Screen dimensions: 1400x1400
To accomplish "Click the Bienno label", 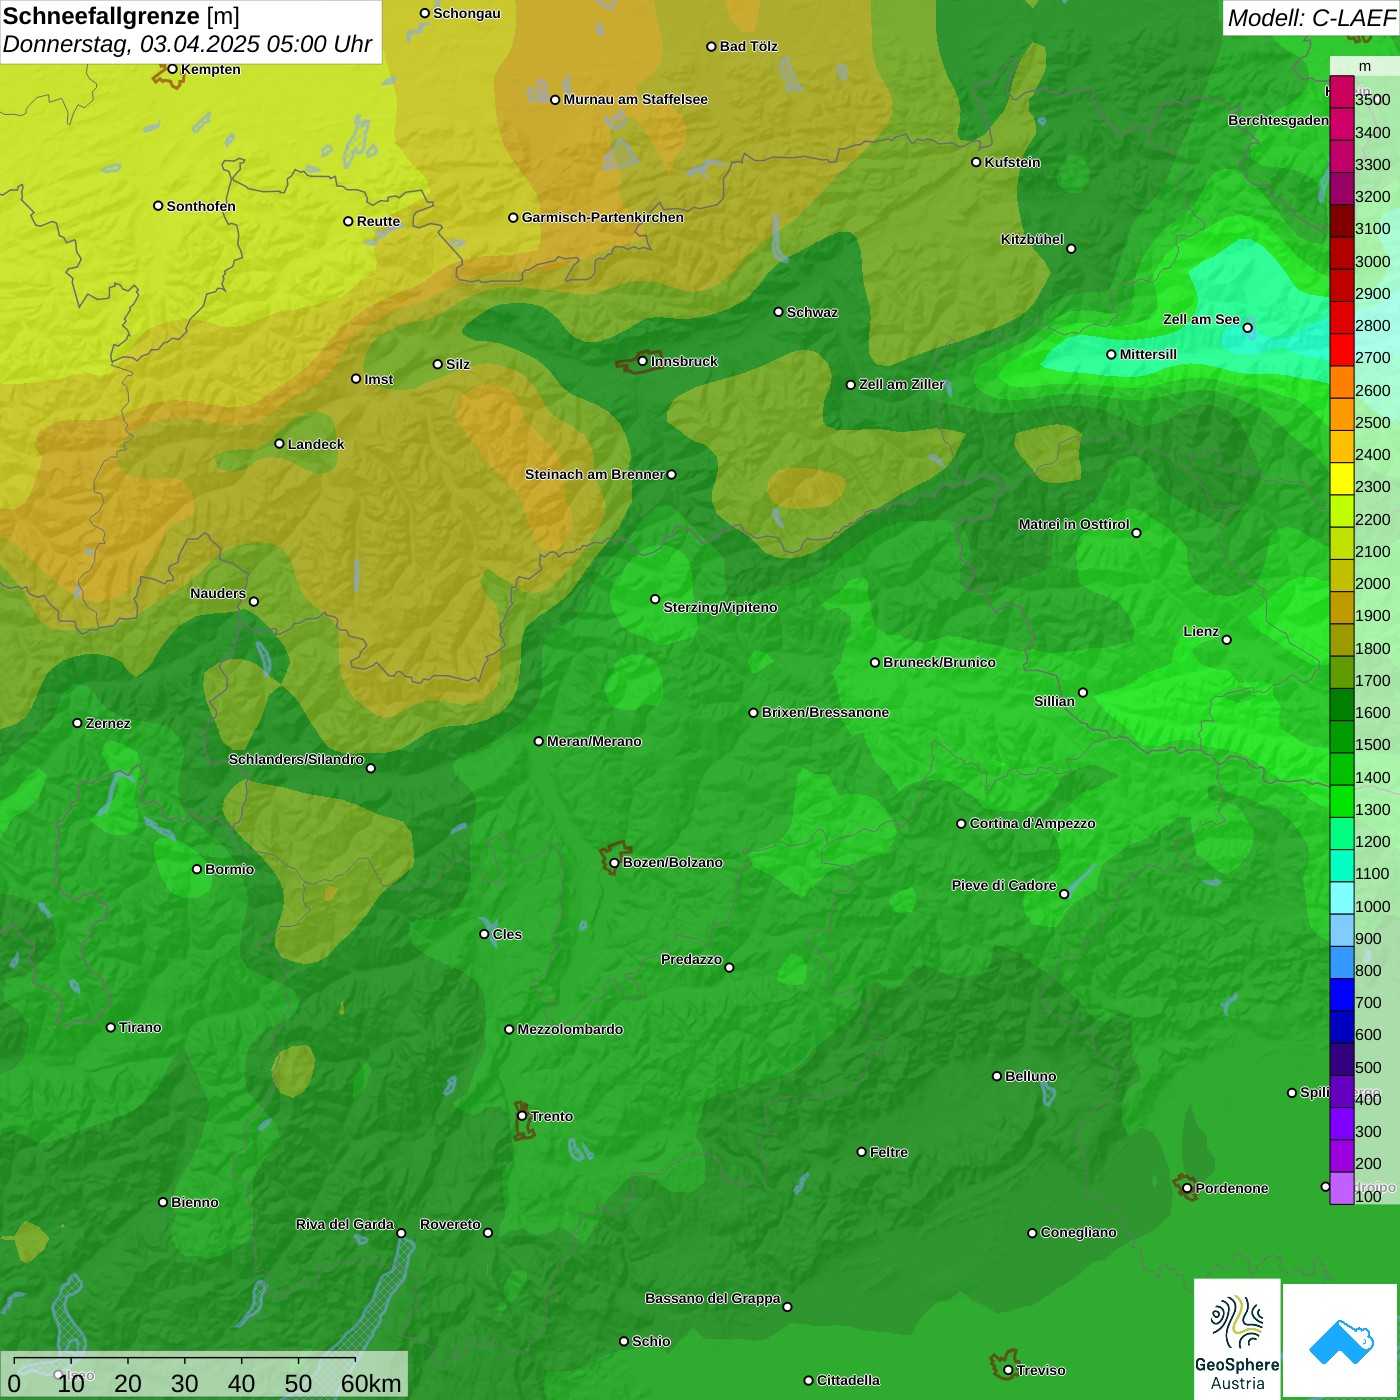I will click(x=195, y=1202).
